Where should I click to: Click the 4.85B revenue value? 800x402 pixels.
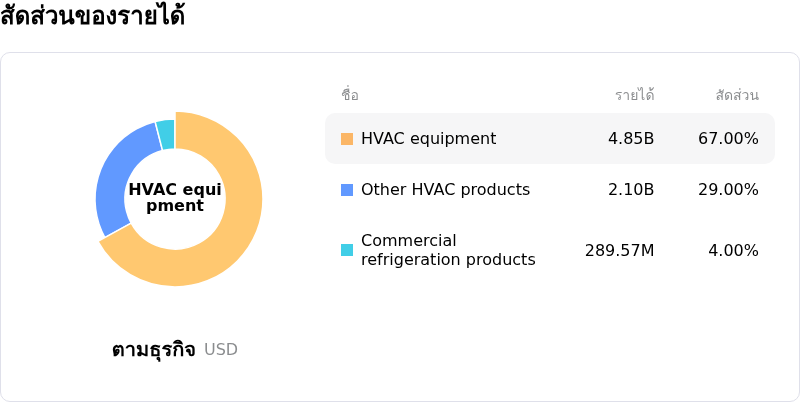[x=631, y=139]
